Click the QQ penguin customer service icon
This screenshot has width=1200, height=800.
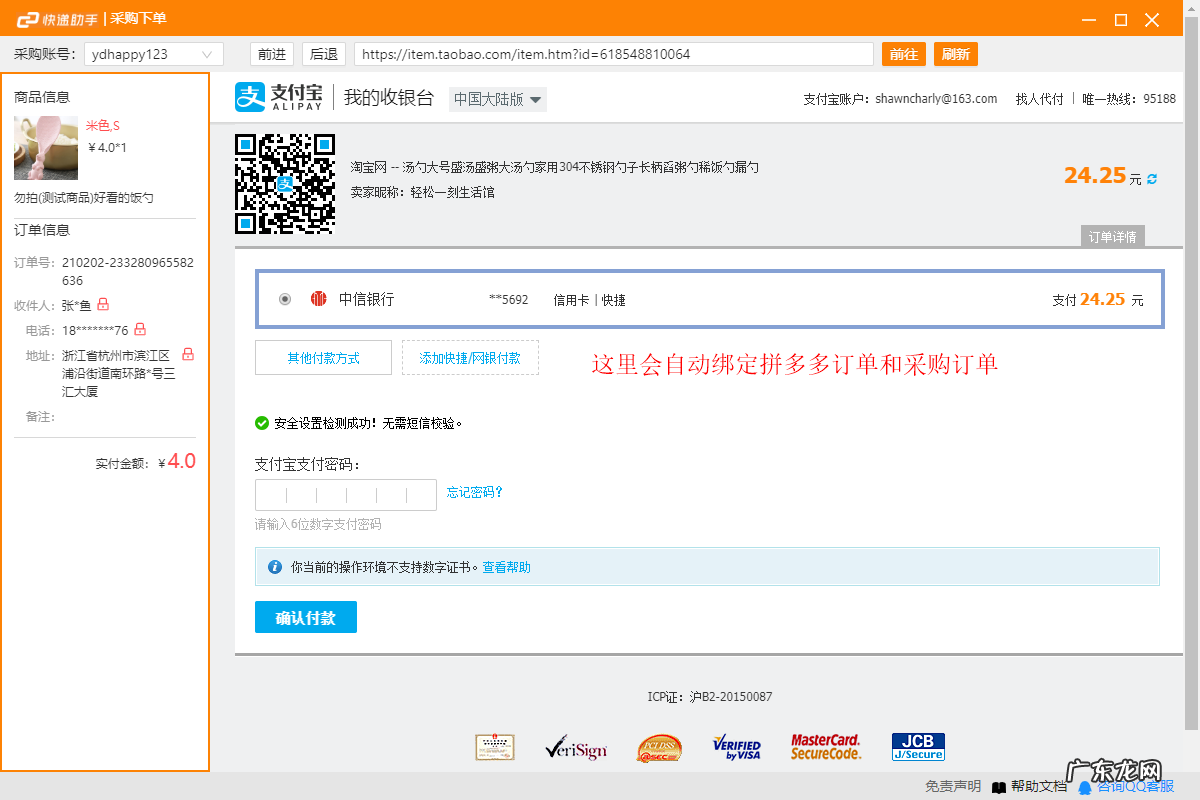pyautogui.click(x=1086, y=787)
